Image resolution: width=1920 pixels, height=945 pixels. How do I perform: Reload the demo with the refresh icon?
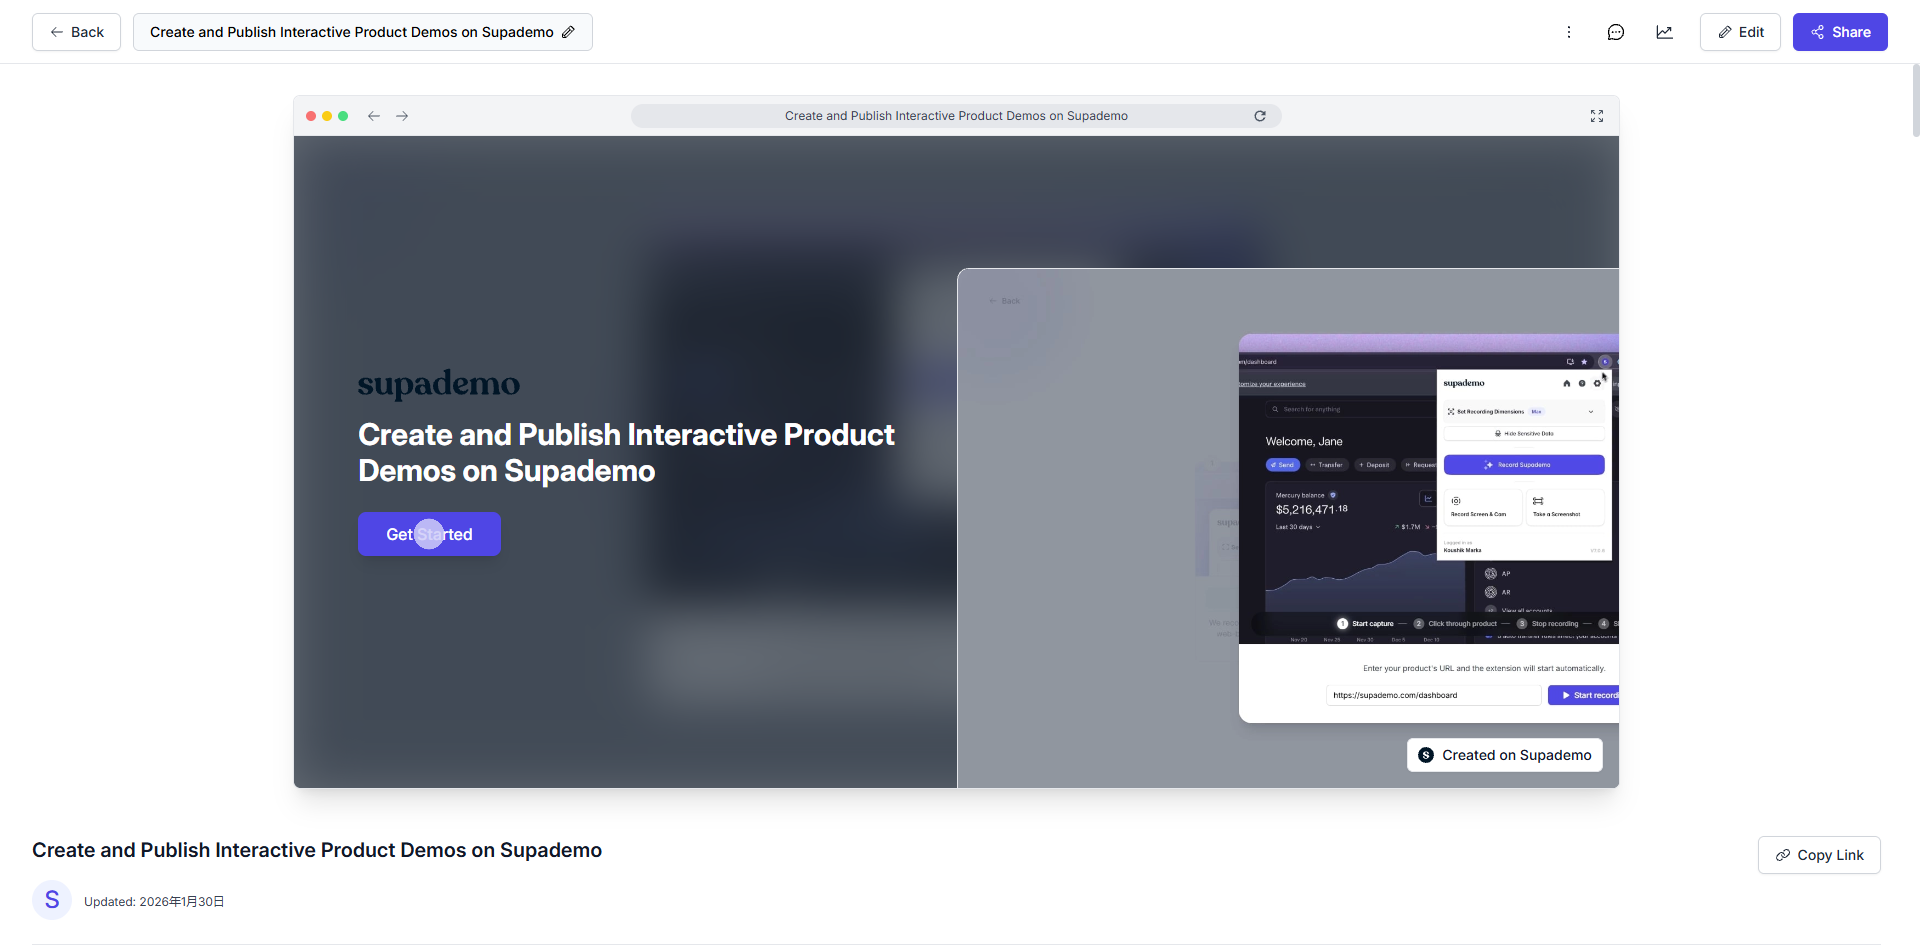[x=1260, y=116]
